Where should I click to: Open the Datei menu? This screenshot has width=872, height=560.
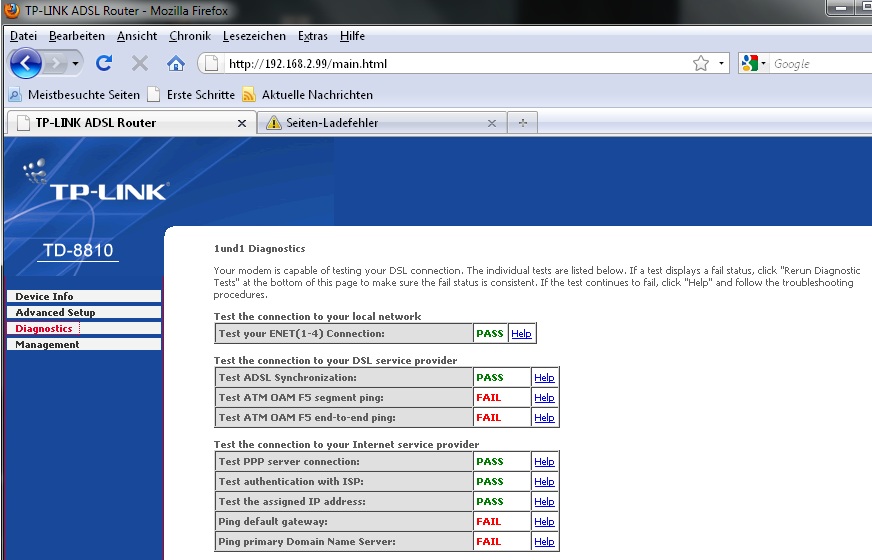tap(23, 36)
